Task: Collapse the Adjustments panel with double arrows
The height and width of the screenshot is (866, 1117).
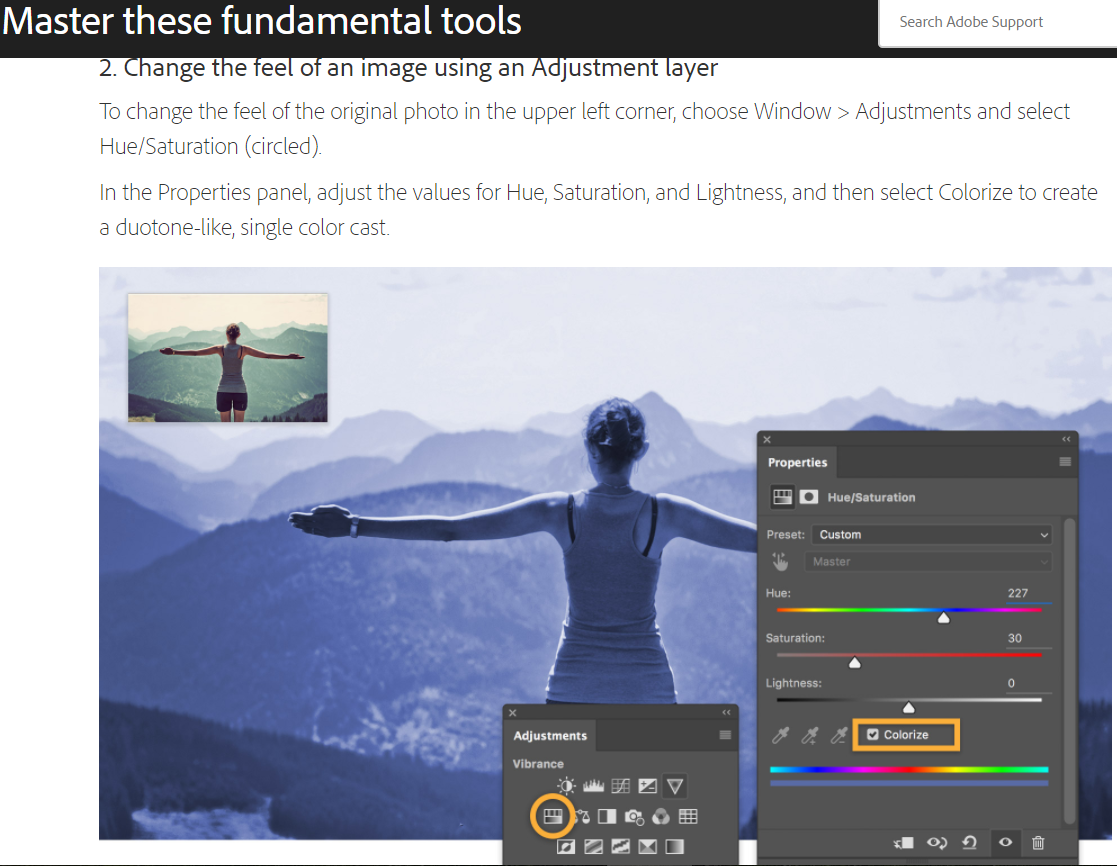Action: click(727, 712)
